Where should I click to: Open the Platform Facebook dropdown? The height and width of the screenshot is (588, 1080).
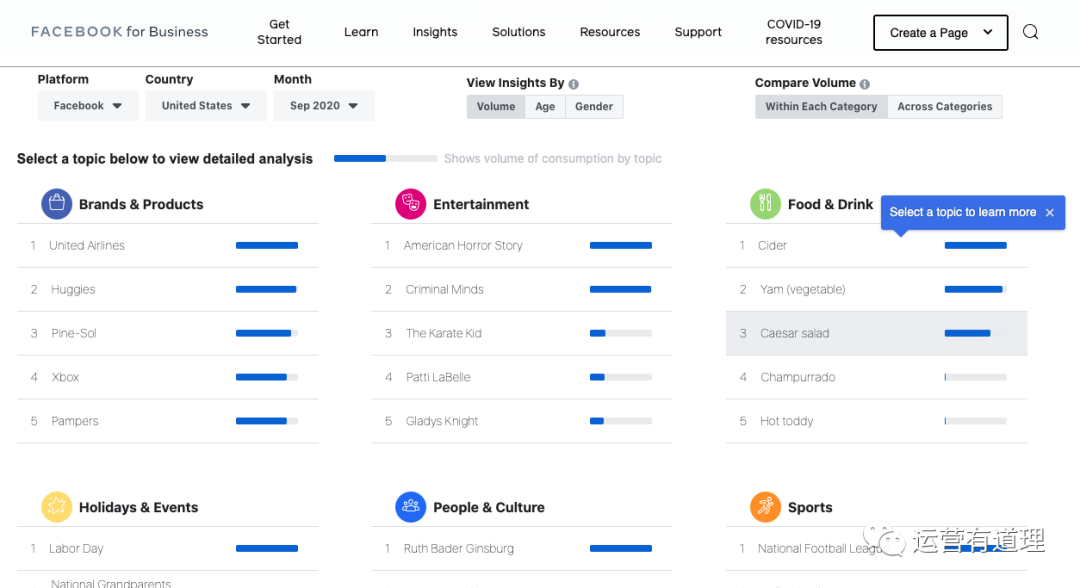click(88, 106)
